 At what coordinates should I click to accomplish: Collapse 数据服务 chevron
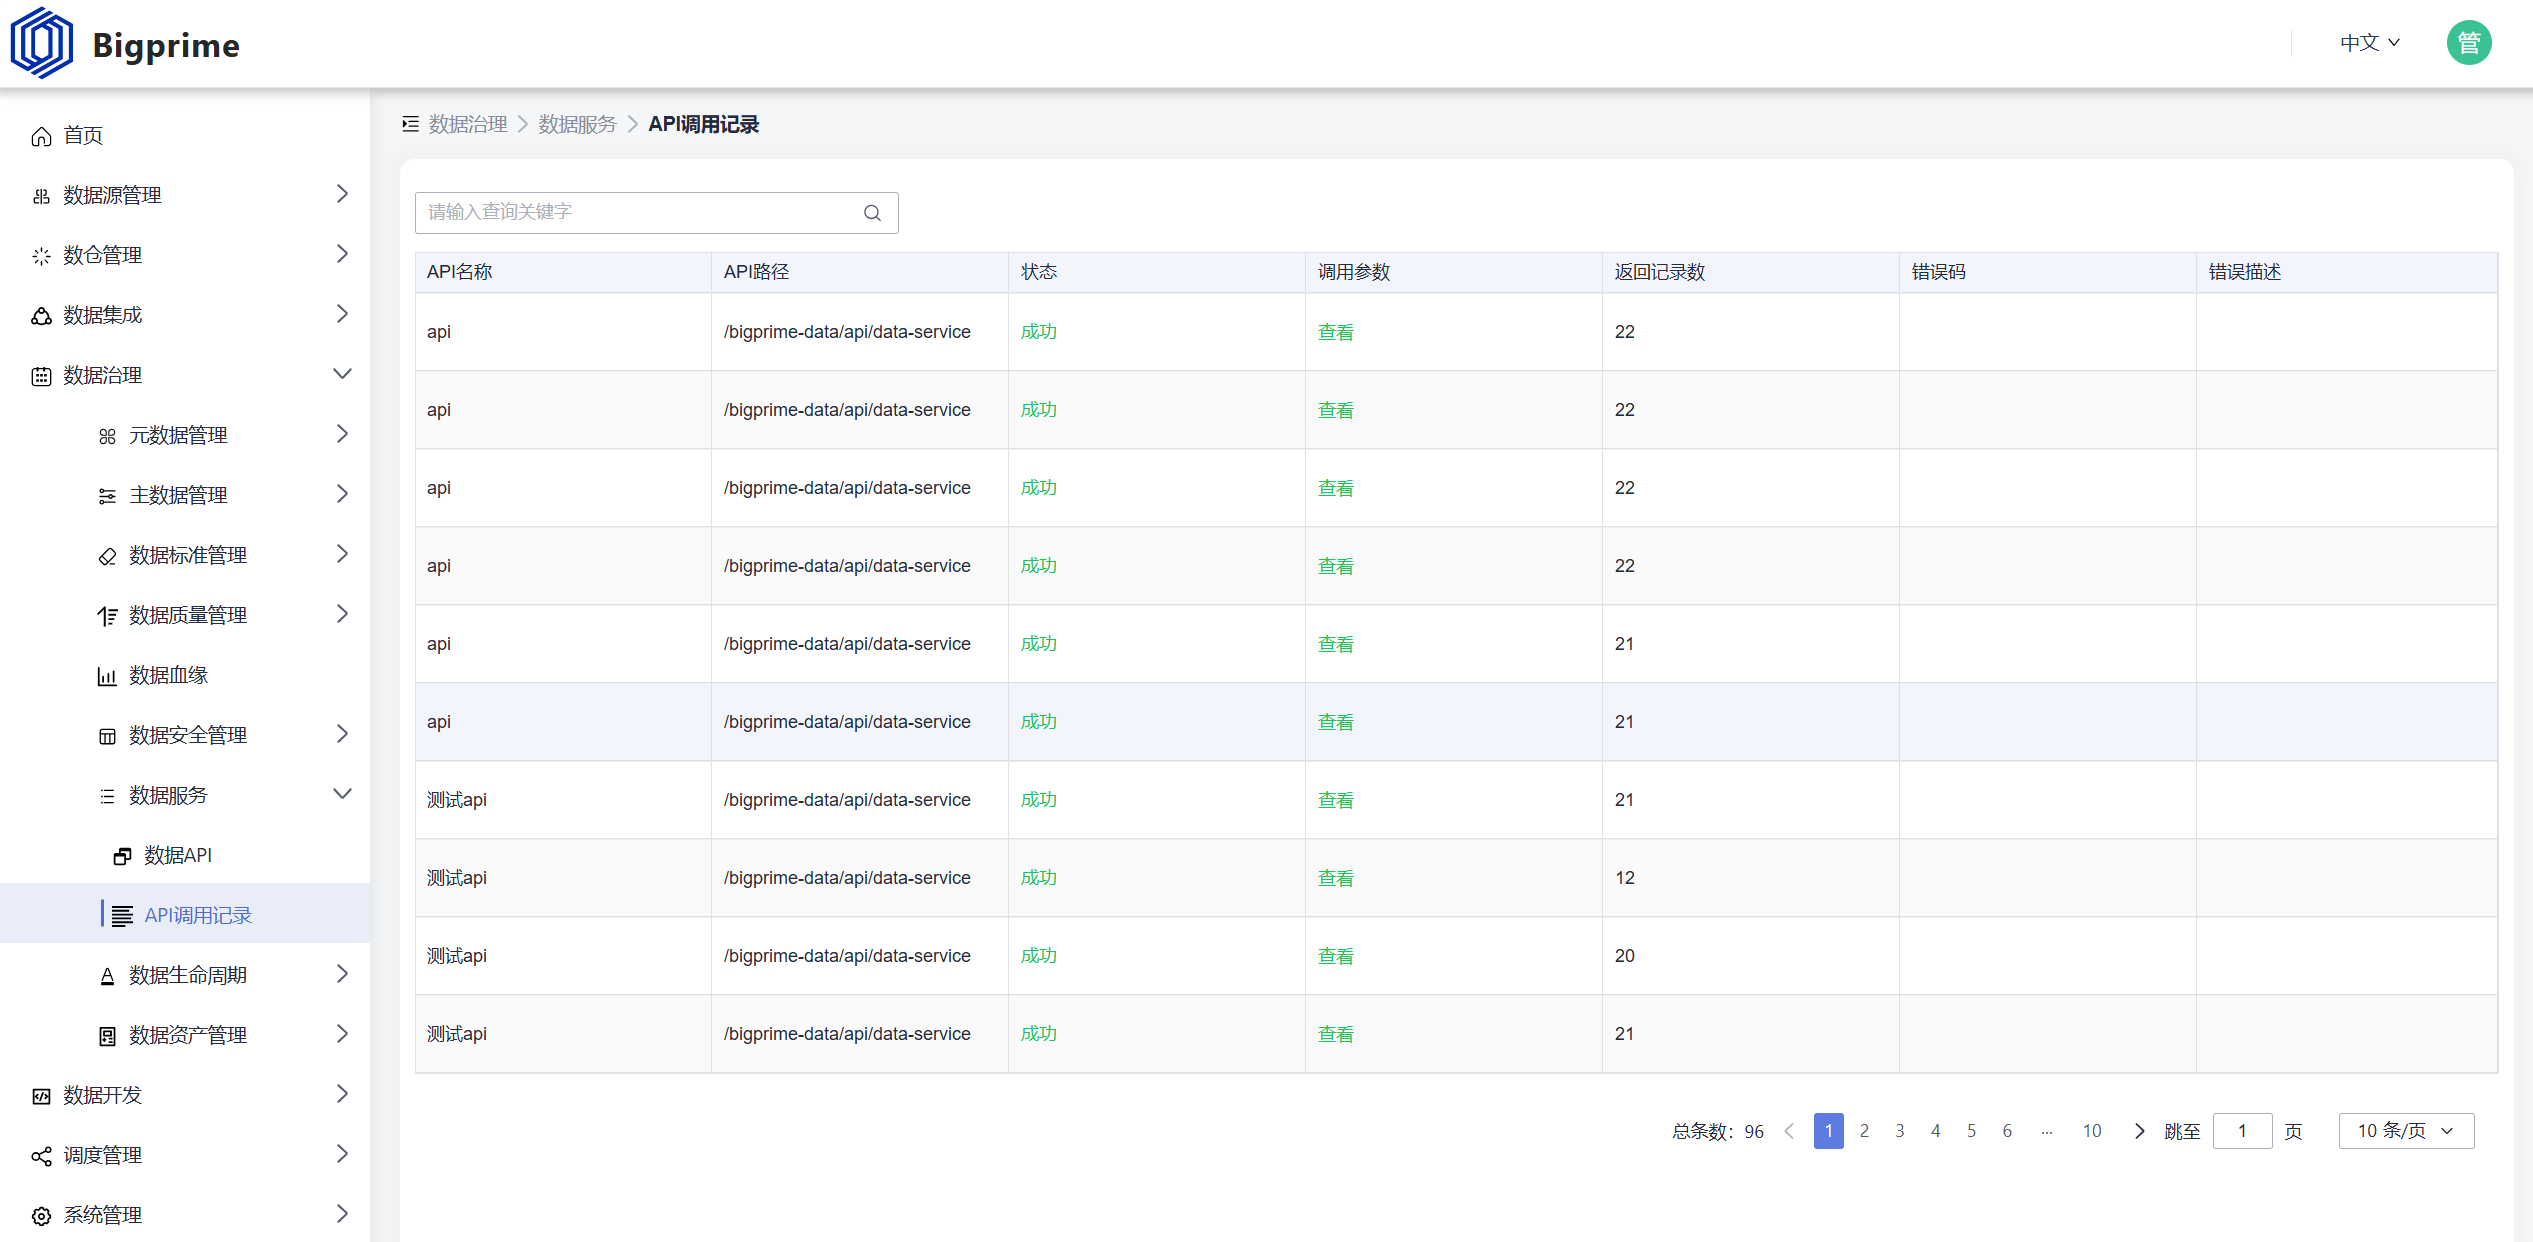click(342, 794)
